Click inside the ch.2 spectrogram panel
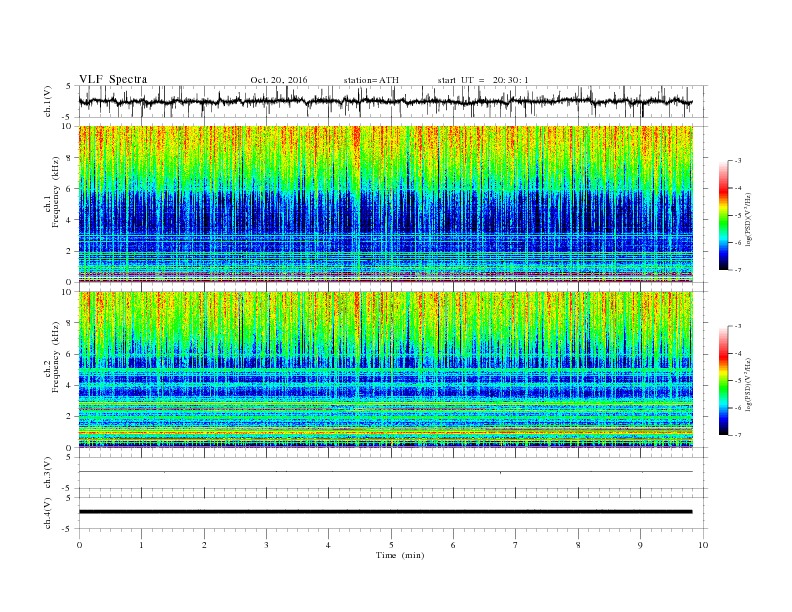Screen dimensions: 792x612 click(x=385, y=369)
